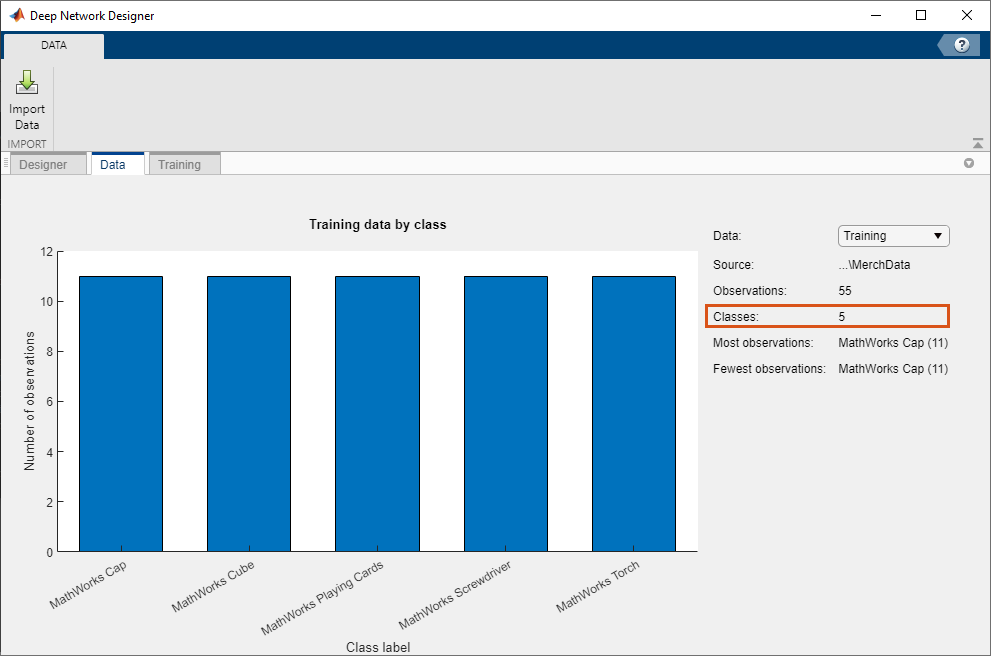Click the Source path '...\MerchData'

pyautogui.click(x=874, y=265)
